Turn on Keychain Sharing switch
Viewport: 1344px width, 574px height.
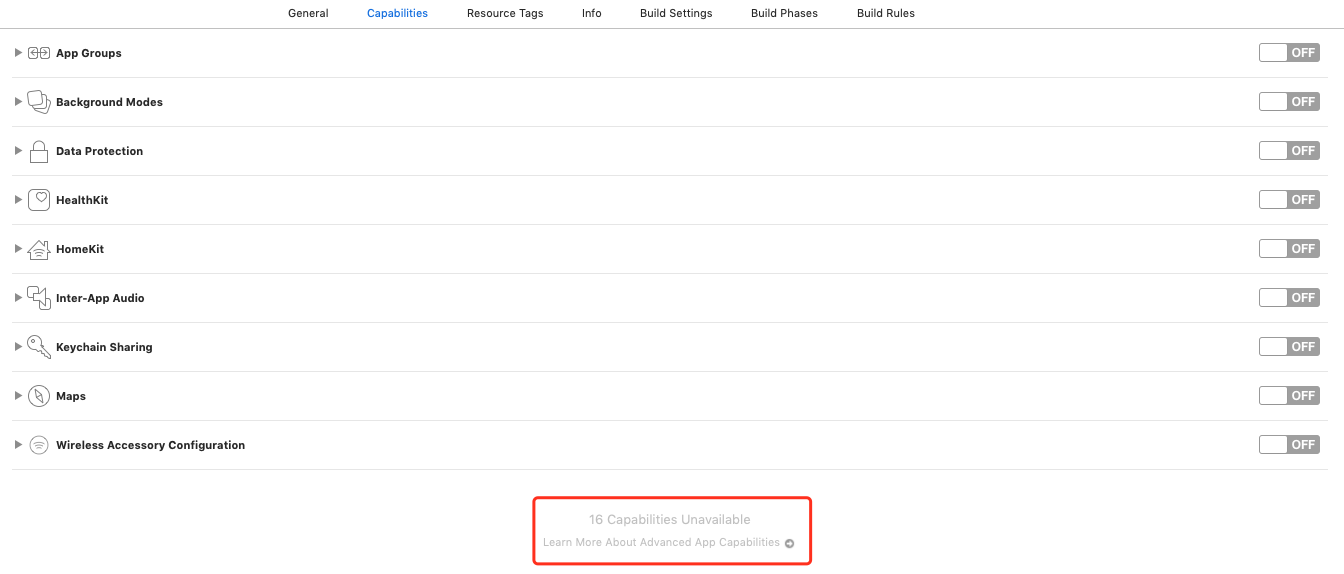tap(1289, 347)
